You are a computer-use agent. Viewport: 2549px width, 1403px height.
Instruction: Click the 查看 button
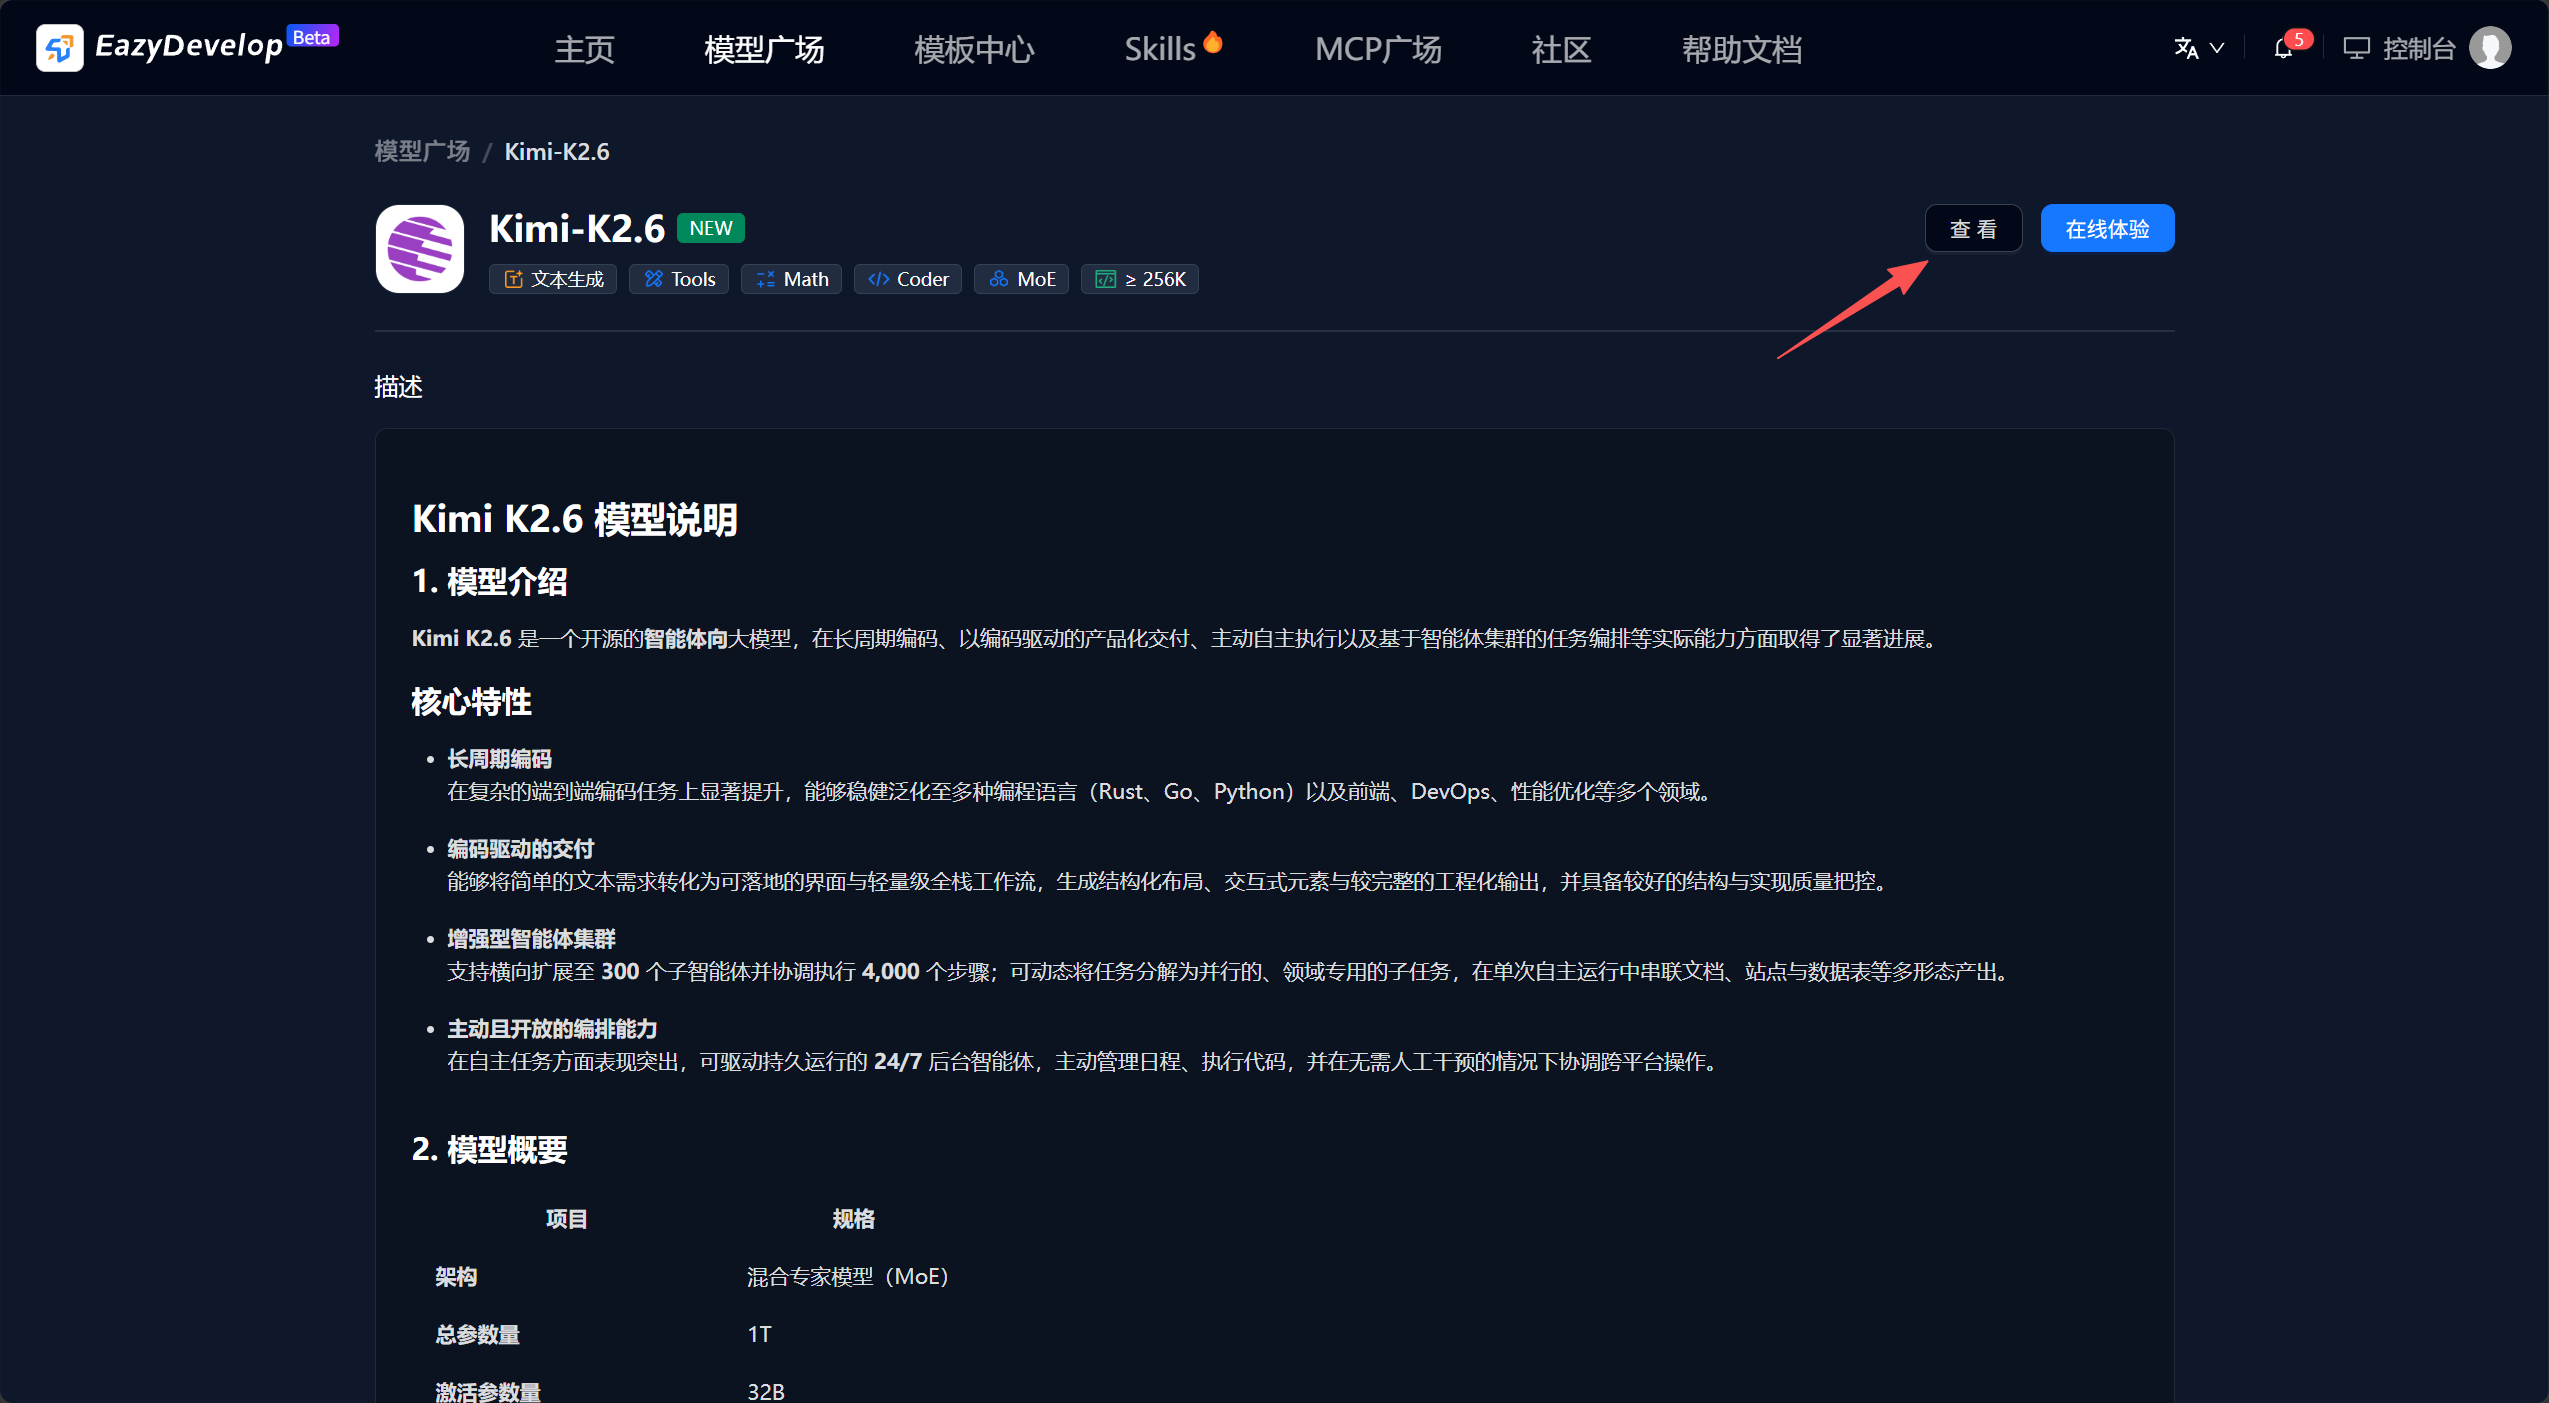1974,229
